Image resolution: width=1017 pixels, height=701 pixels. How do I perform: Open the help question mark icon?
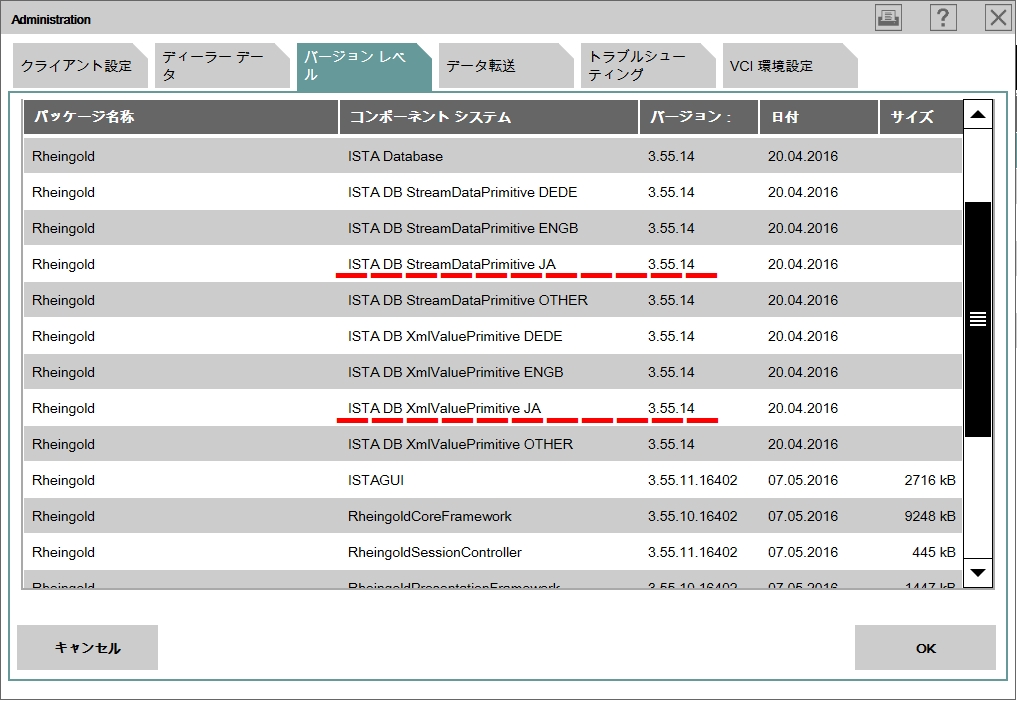(x=943, y=18)
